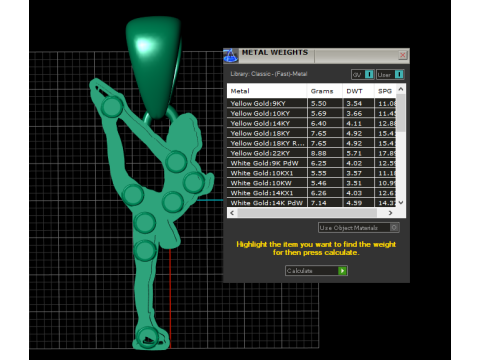Viewport: 480px width, 360px height.
Task: Click the Library: Classic-(Fast)-Metal label
Action: [269, 74]
